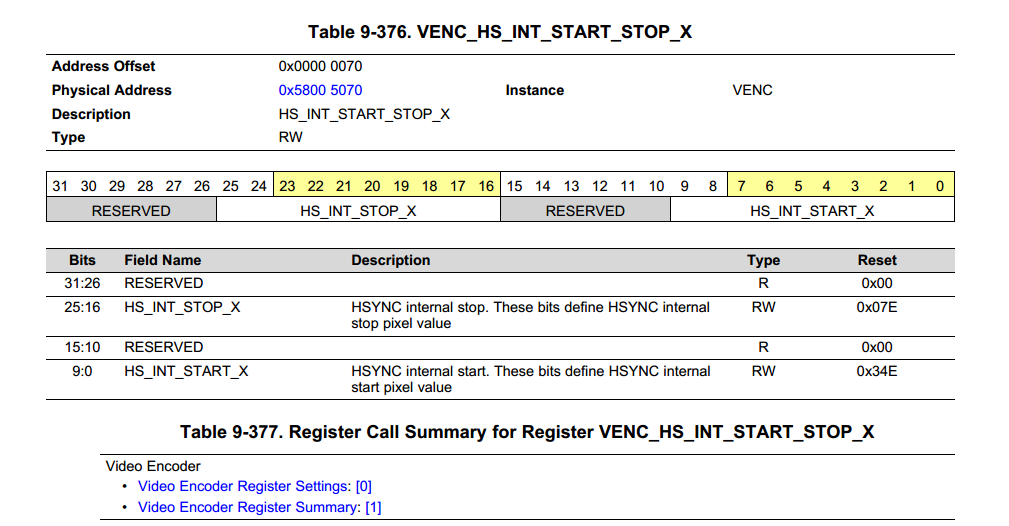Viewport: 1009px width, 526px height.
Task: Select the left RESERVED cell in the bit diagram
Action: click(x=131, y=211)
